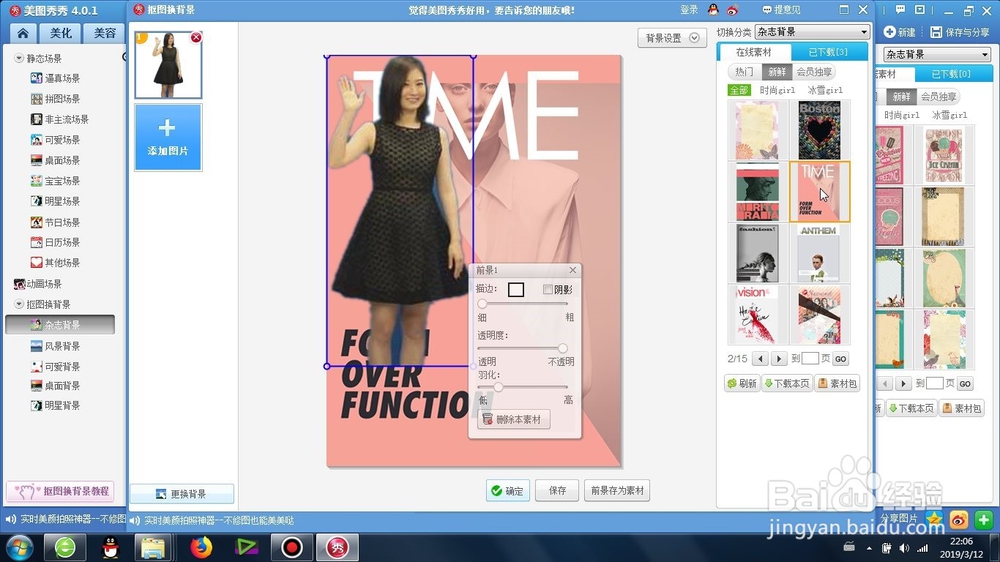This screenshot has width=1000, height=562.
Task: Pick the TIME pink magazine thumbnail
Action: (x=820, y=191)
